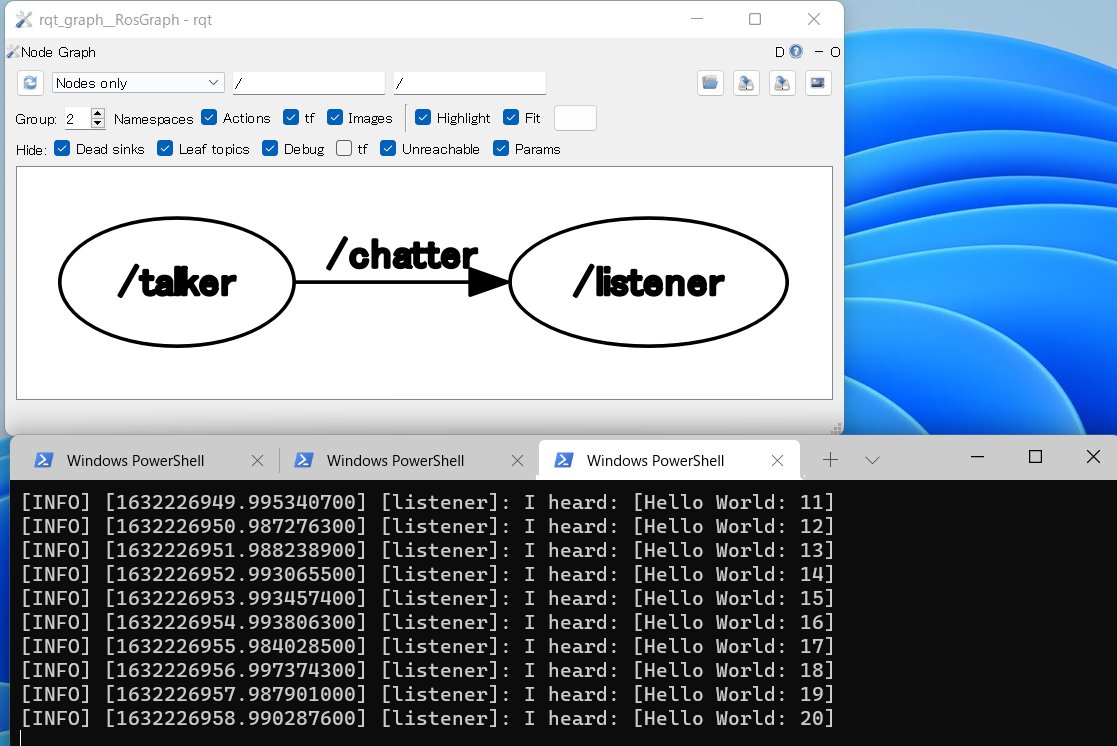The width and height of the screenshot is (1117, 746).
Task: Minimize the terminal window
Action: (977, 457)
